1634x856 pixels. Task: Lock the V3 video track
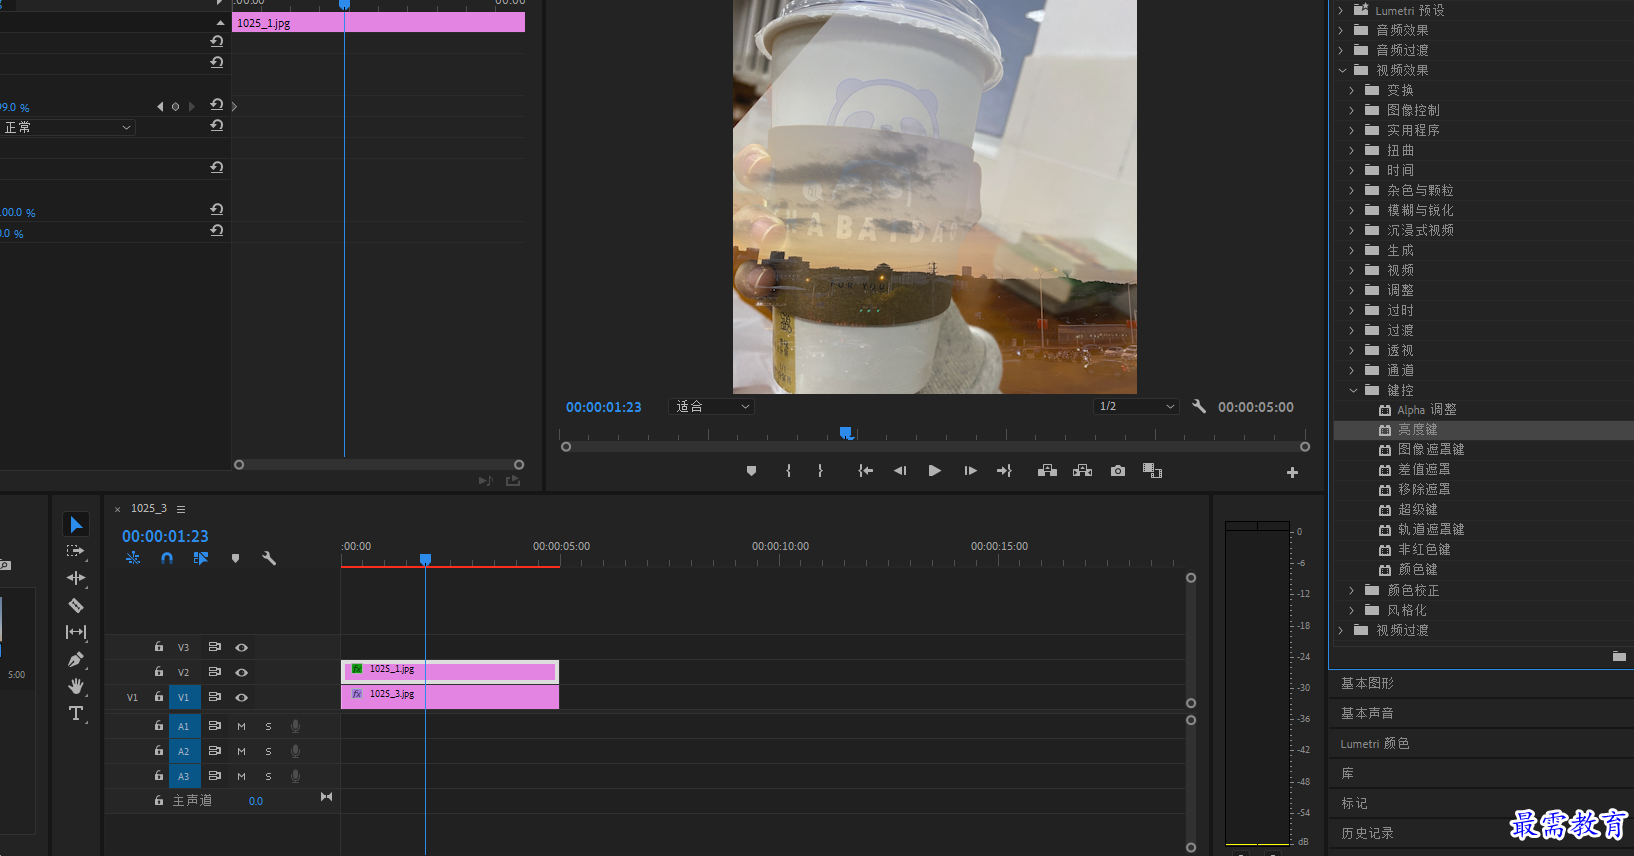(x=158, y=647)
